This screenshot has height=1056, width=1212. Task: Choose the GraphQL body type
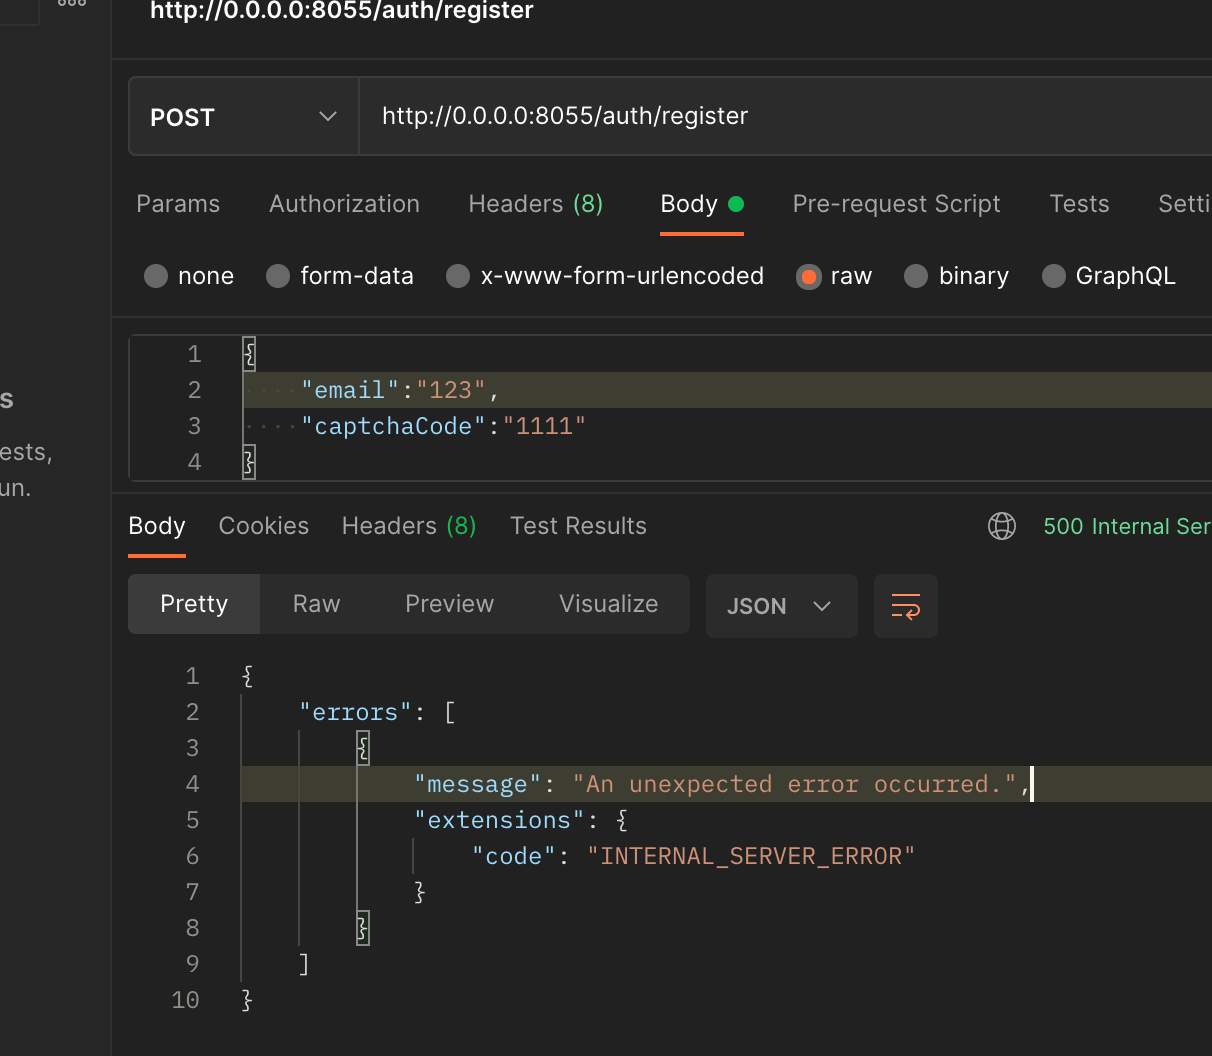point(1109,276)
